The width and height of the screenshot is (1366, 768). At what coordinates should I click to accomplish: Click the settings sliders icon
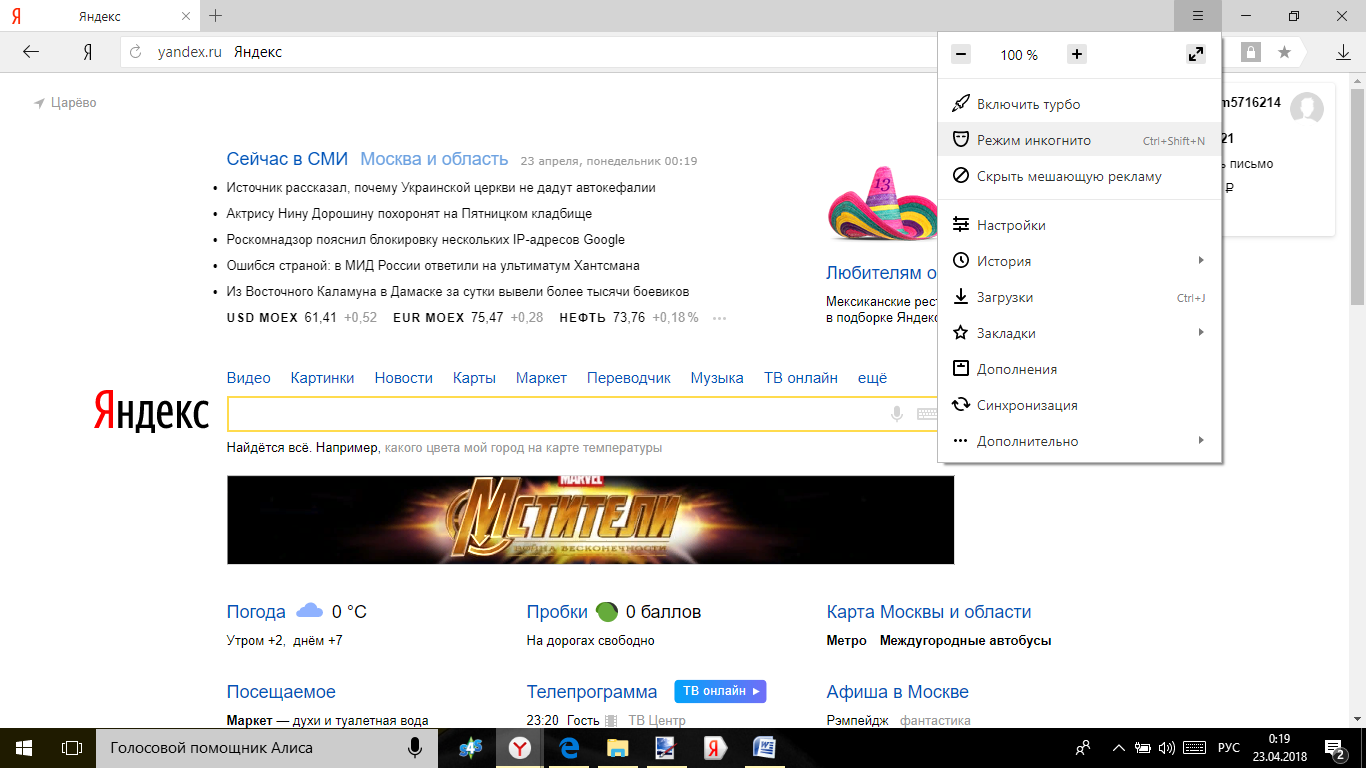961,225
